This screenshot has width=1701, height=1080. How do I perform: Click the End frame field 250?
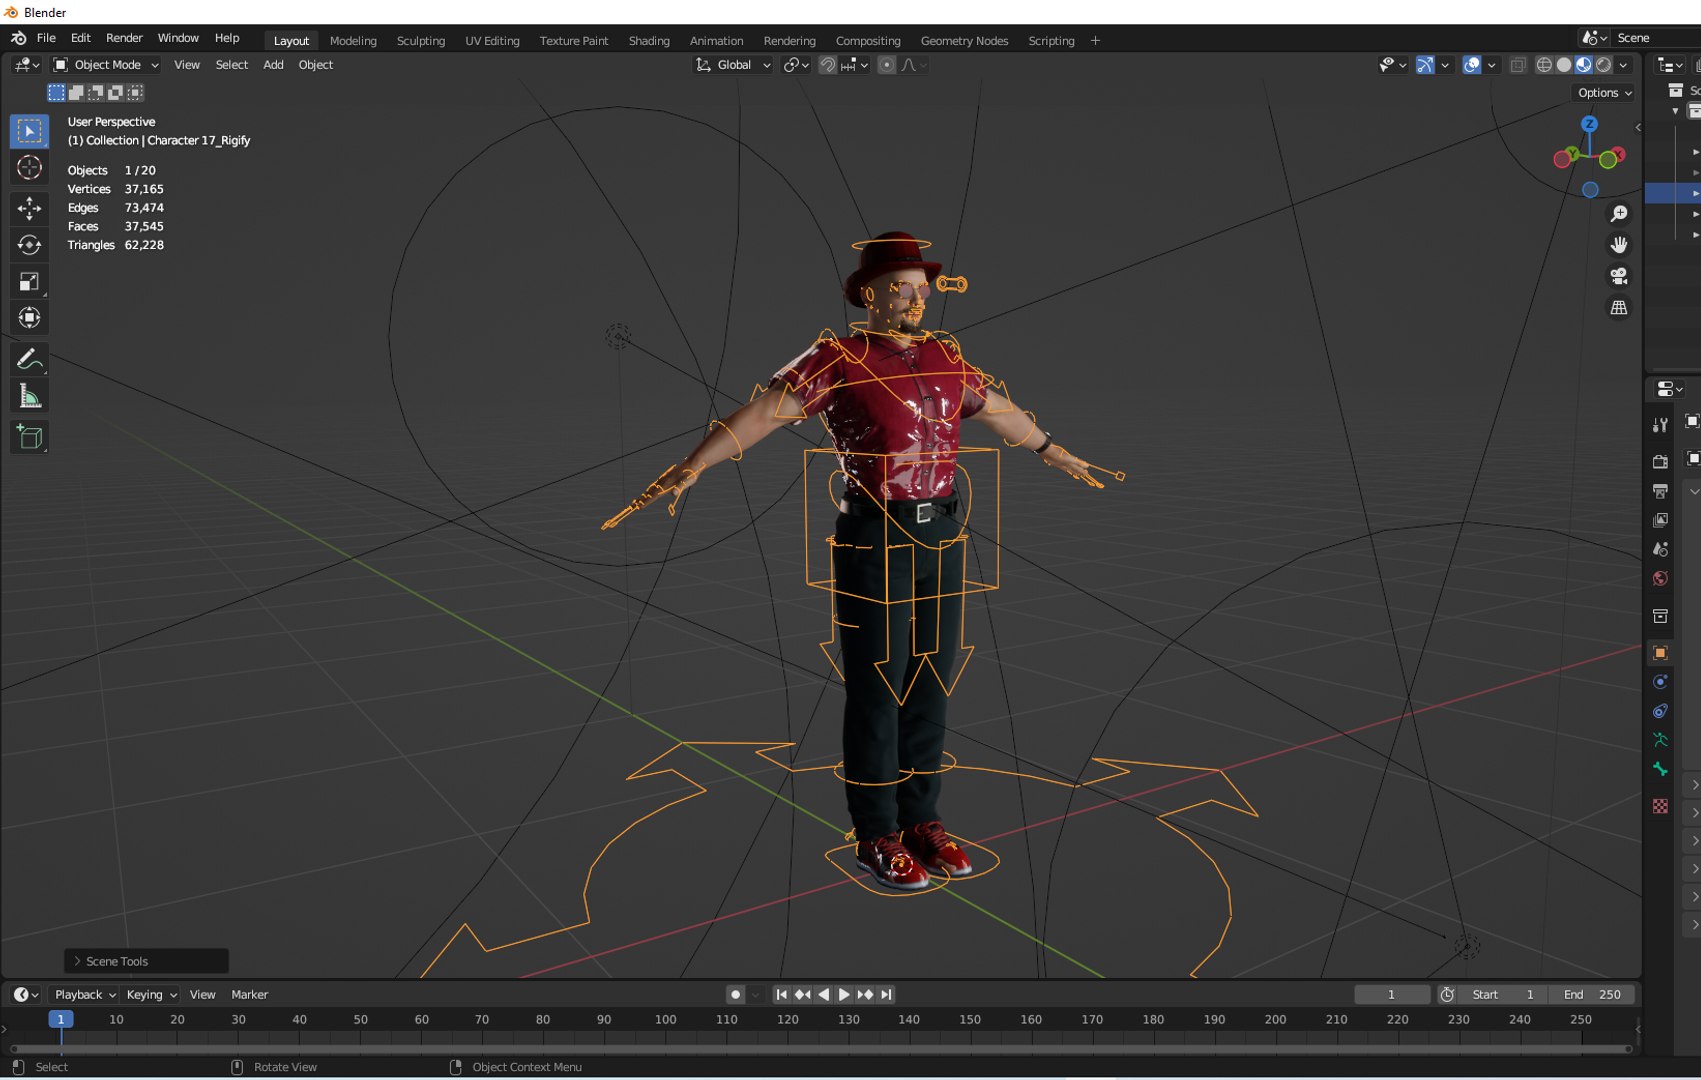click(x=1591, y=995)
